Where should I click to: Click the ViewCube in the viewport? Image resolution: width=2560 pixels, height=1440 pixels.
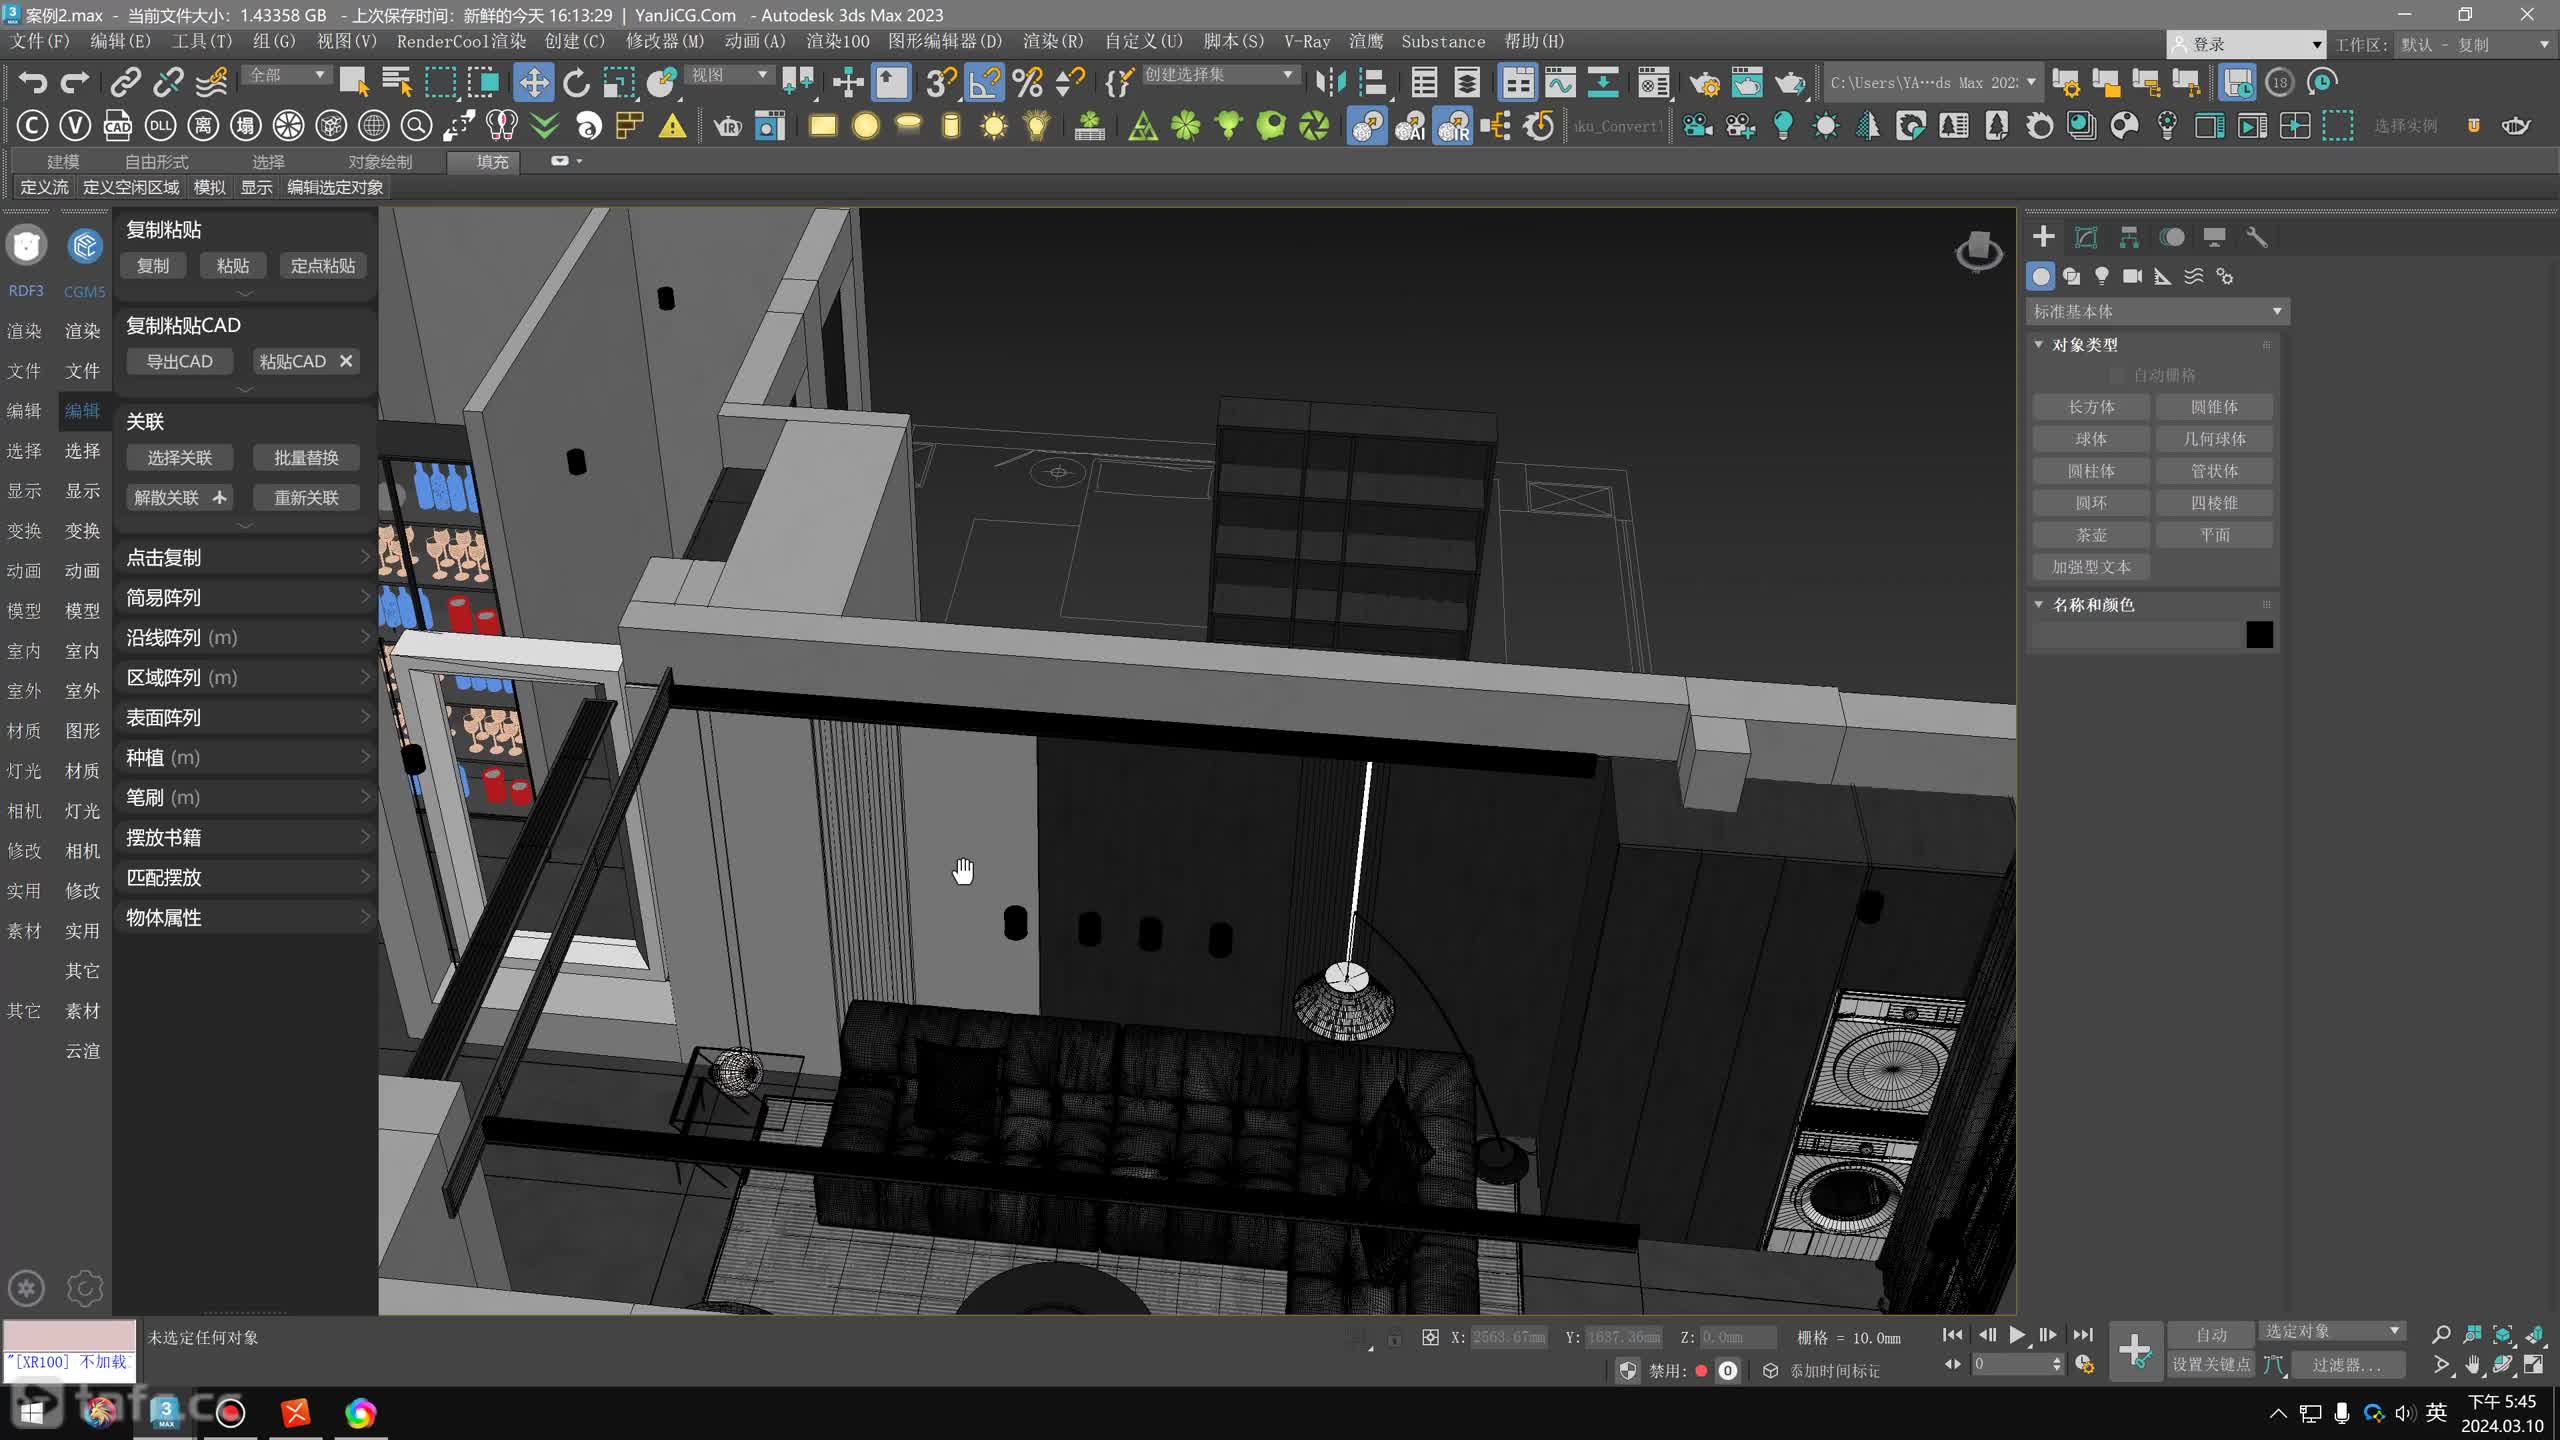(x=1979, y=250)
